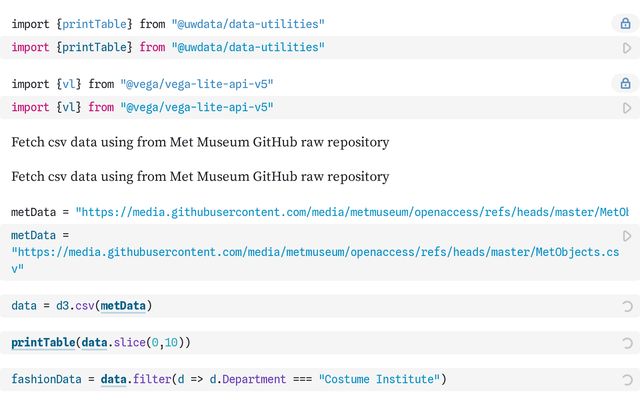Click the spinner icon on the printTable(data.slice) cell

[627, 343]
